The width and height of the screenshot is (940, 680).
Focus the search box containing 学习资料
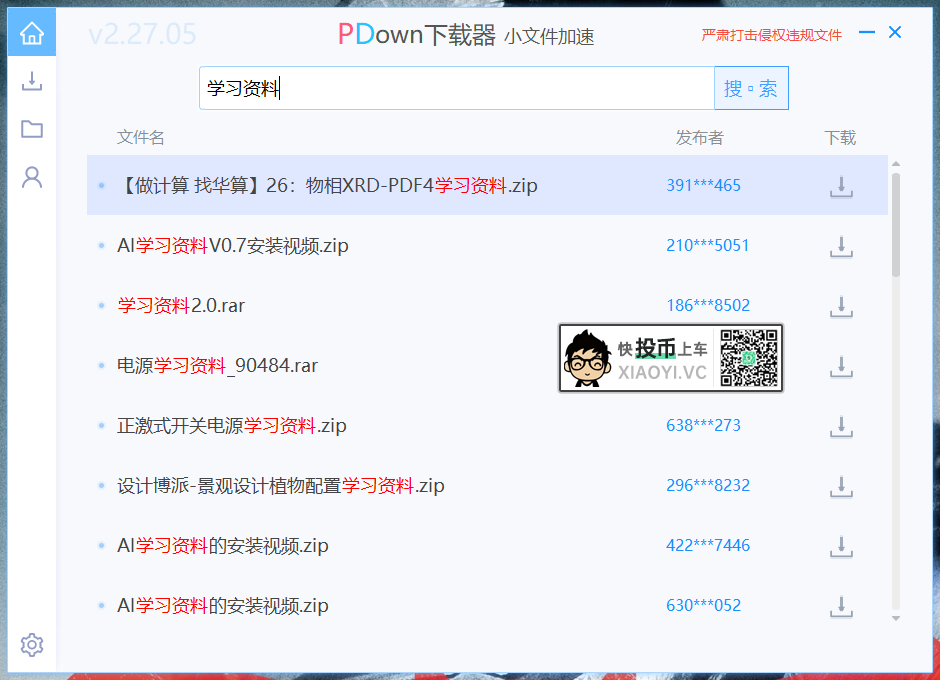[x=457, y=88]
